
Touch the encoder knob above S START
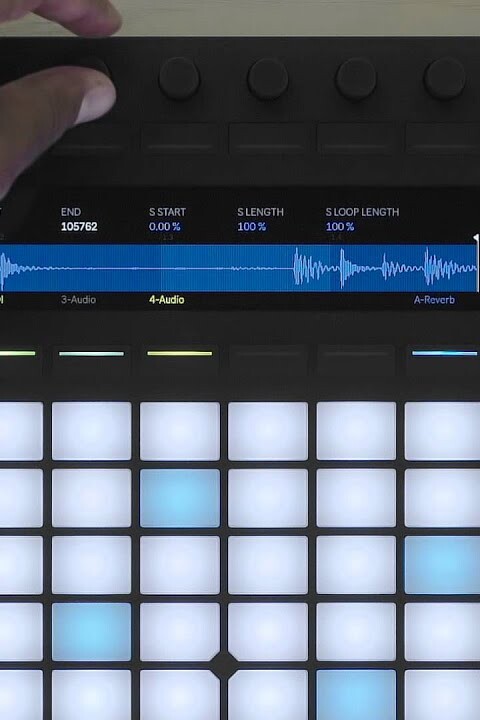(x=179, y=79)
